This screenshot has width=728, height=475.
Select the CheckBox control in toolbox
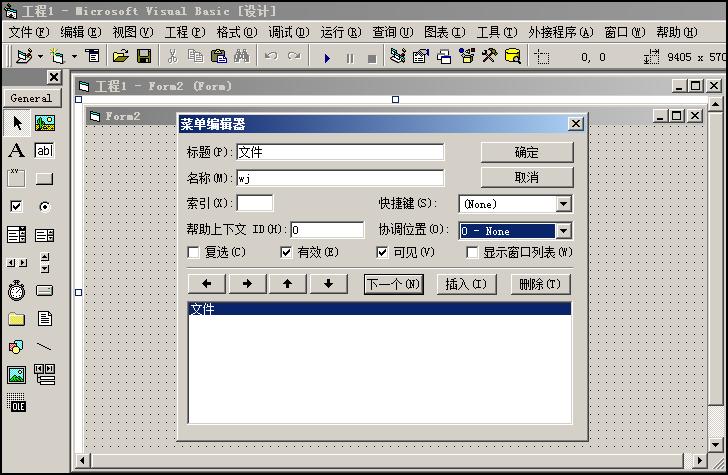click(16, 206)
